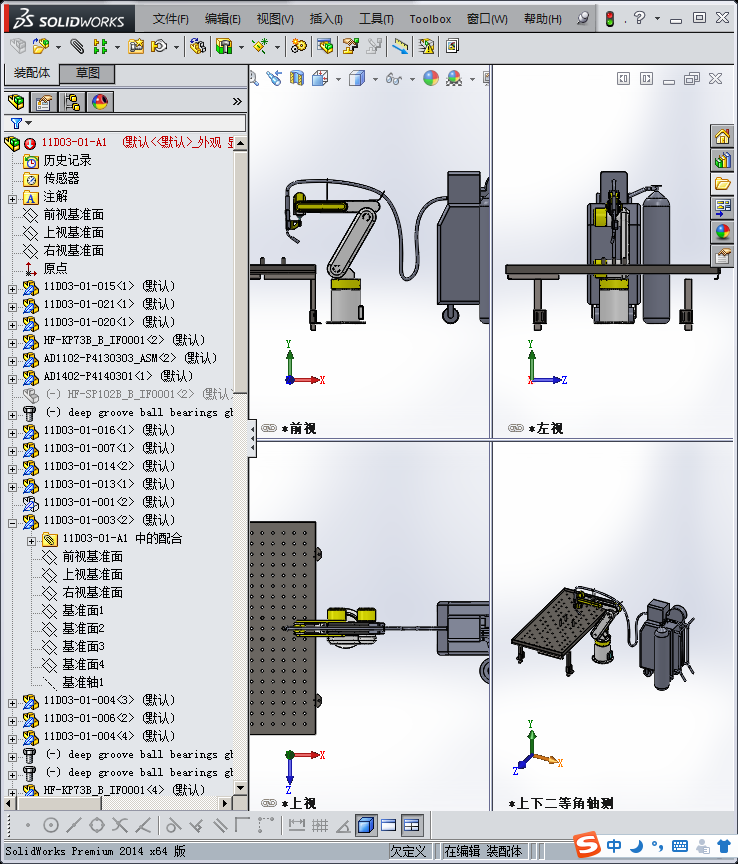The image size is (738, 864).
Task: Open the SolidWorks Resources home pane
Action: pos(723,137)
